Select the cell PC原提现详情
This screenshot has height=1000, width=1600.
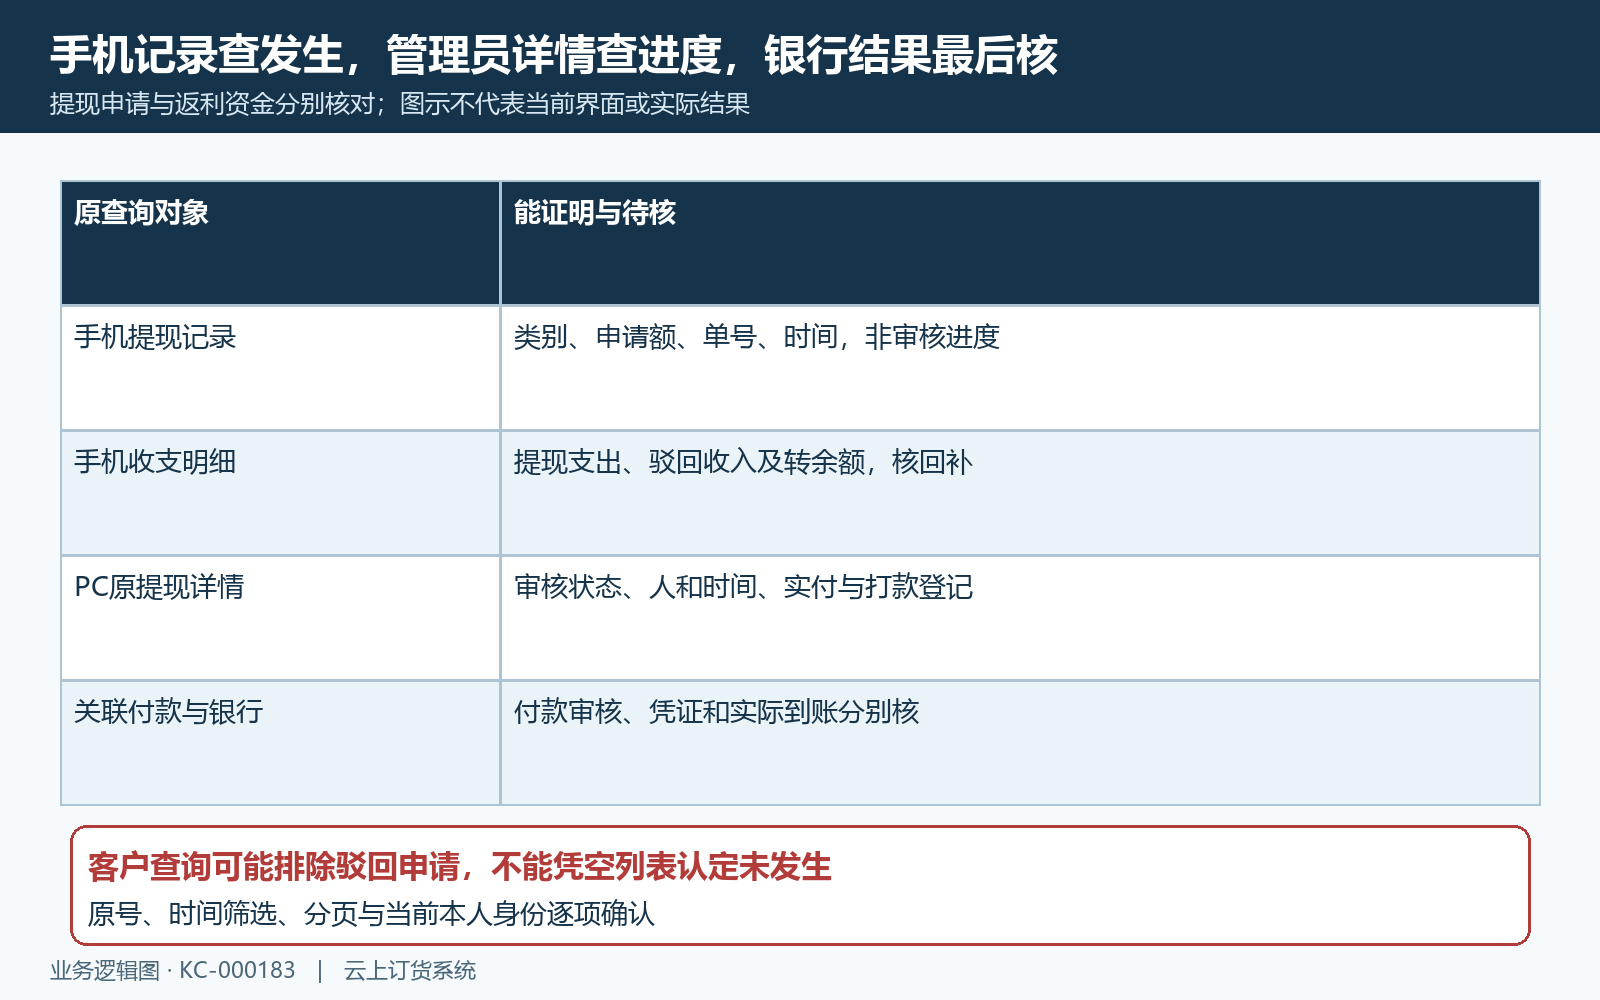(281, 618)
